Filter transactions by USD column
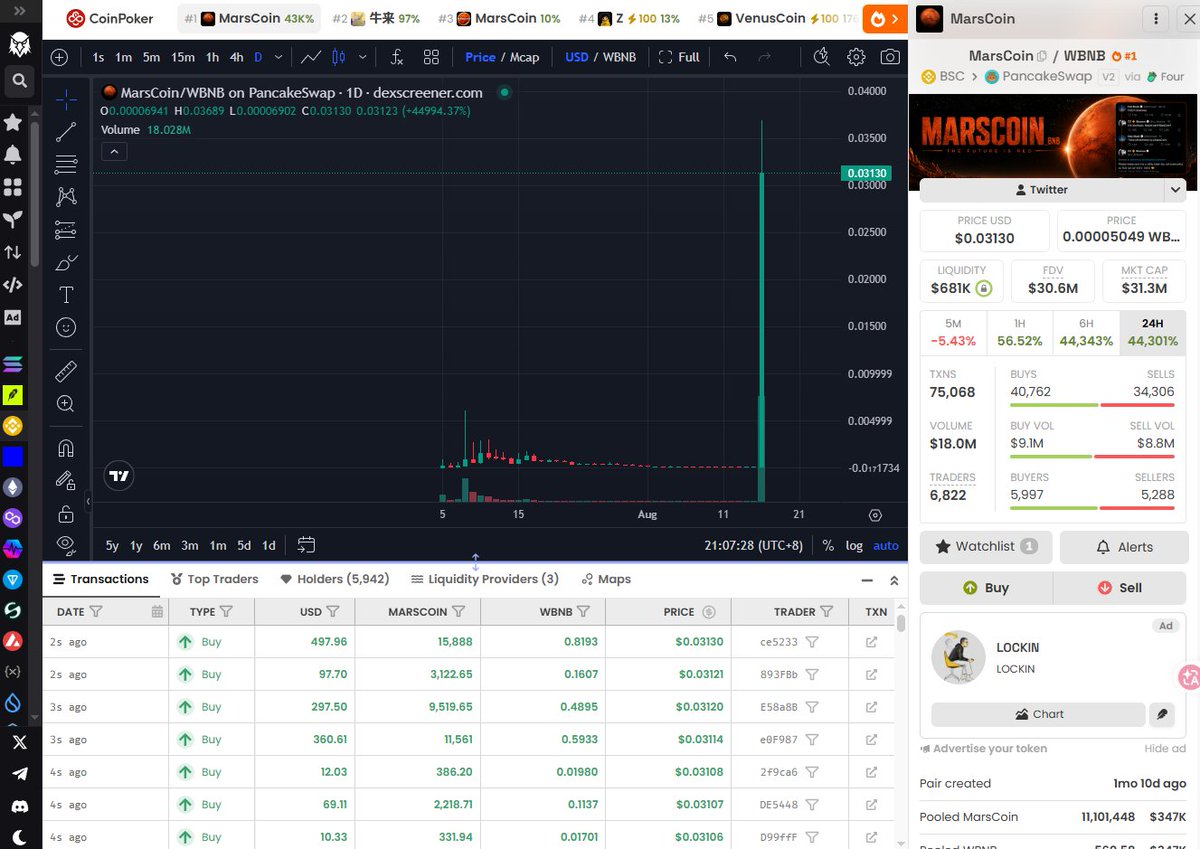Image resolution: width=1200 pixels, height=849 pixels. [333, 611]
